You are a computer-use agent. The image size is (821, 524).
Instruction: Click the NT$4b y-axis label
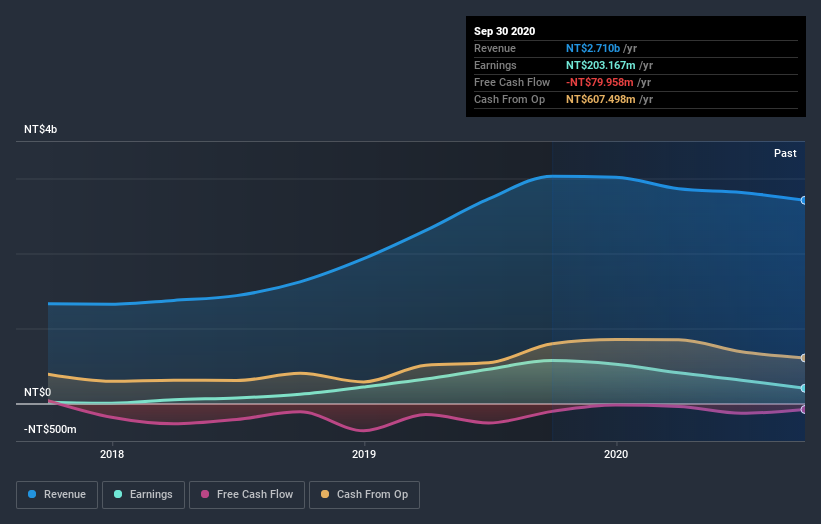point(40,129)
